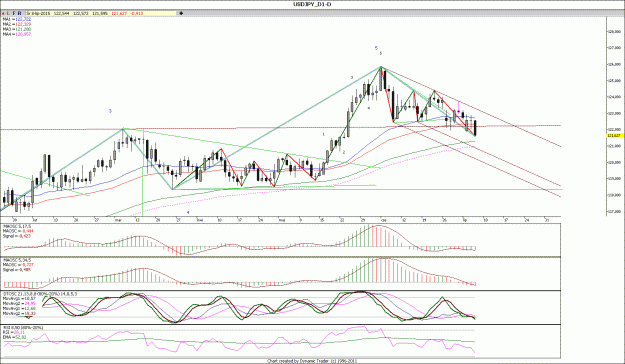This screenshot has height=364, width=625.
Task: Click the black diamond marker after data bar
Action: 181,13
